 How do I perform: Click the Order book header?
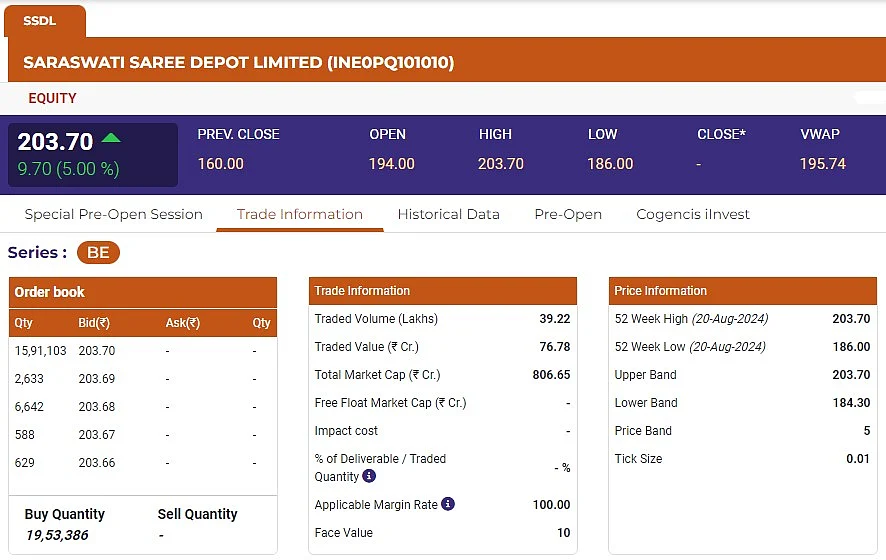(x=143, y=292)
